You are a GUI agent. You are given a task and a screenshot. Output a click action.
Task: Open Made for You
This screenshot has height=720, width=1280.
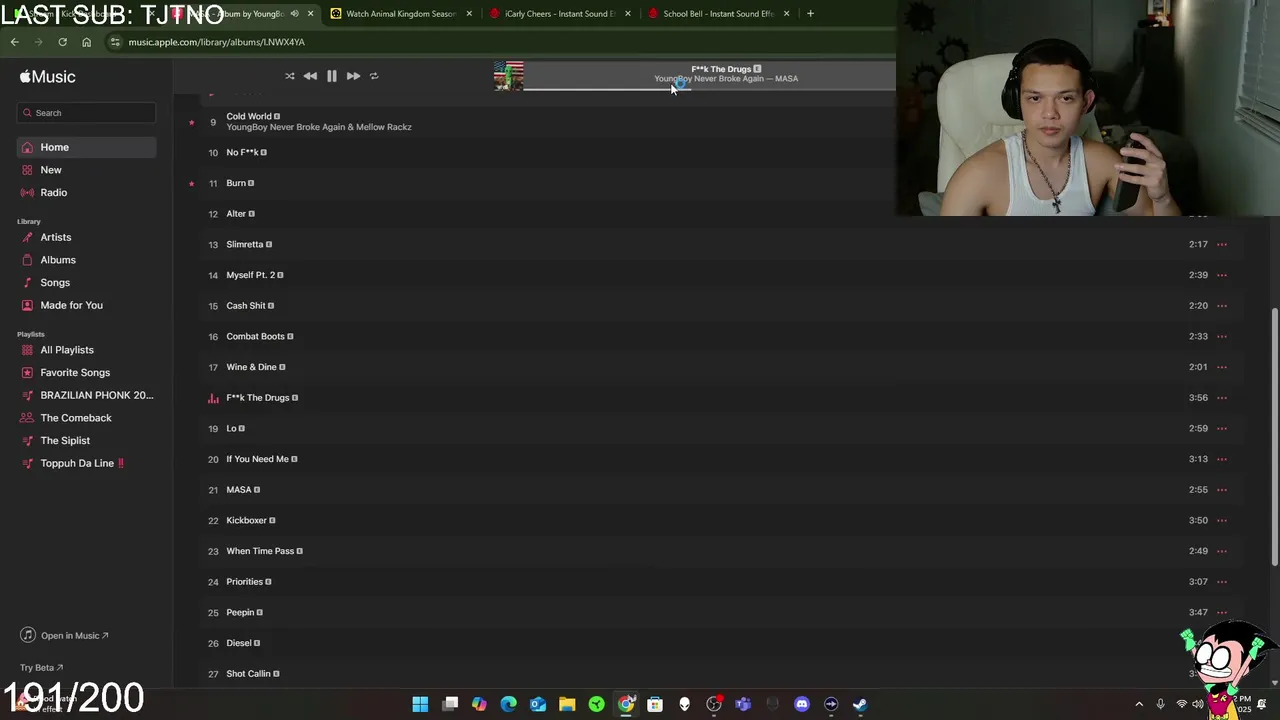[x=86, y=305]
